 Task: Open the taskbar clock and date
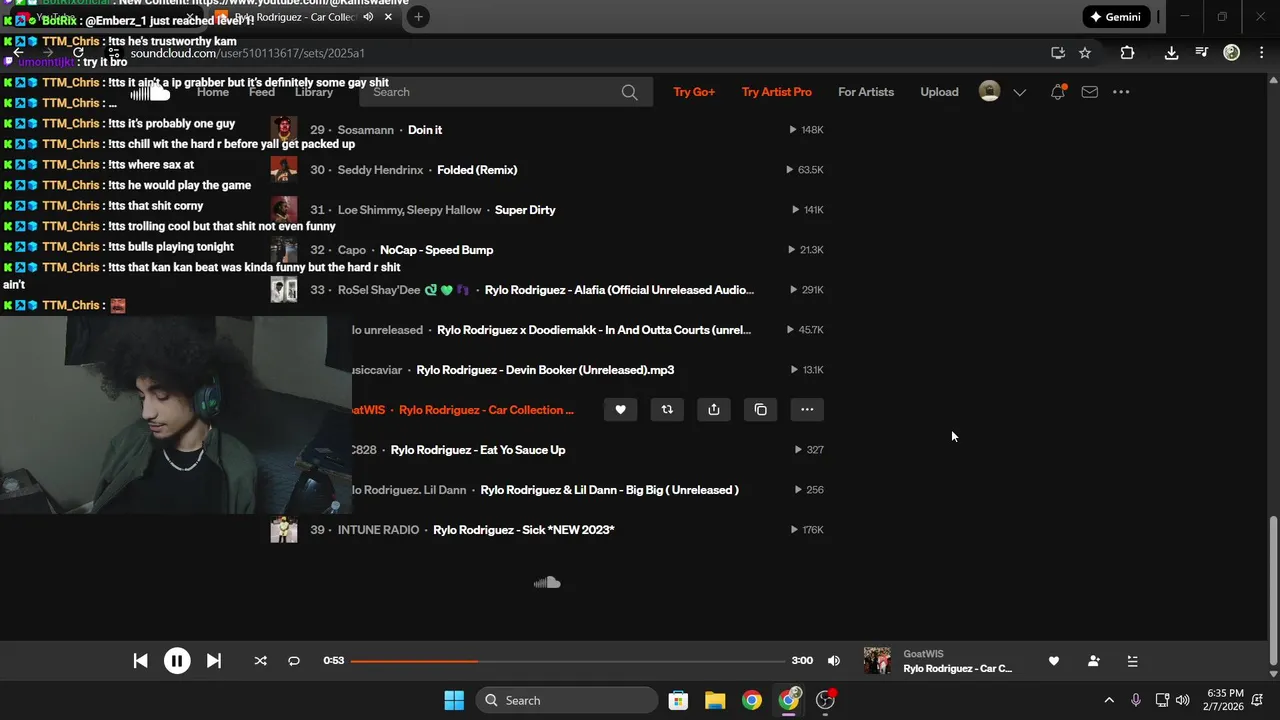[1225, 700]
